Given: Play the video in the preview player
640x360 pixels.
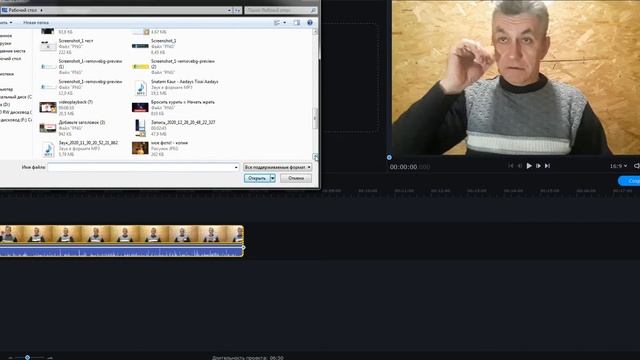Looking at the screenshot, I should [529, 166].
